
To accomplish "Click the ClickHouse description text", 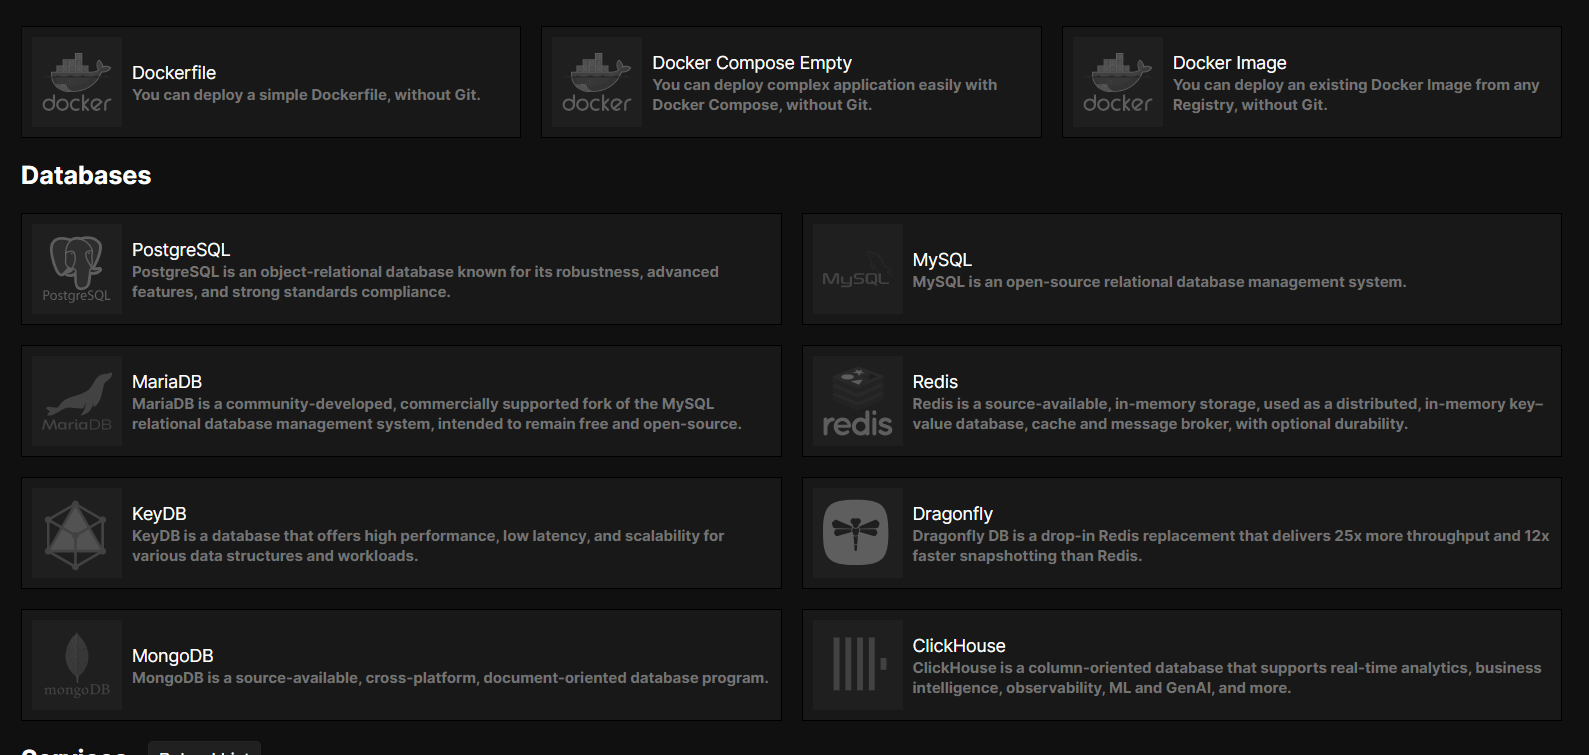I will click(1226, 678).
